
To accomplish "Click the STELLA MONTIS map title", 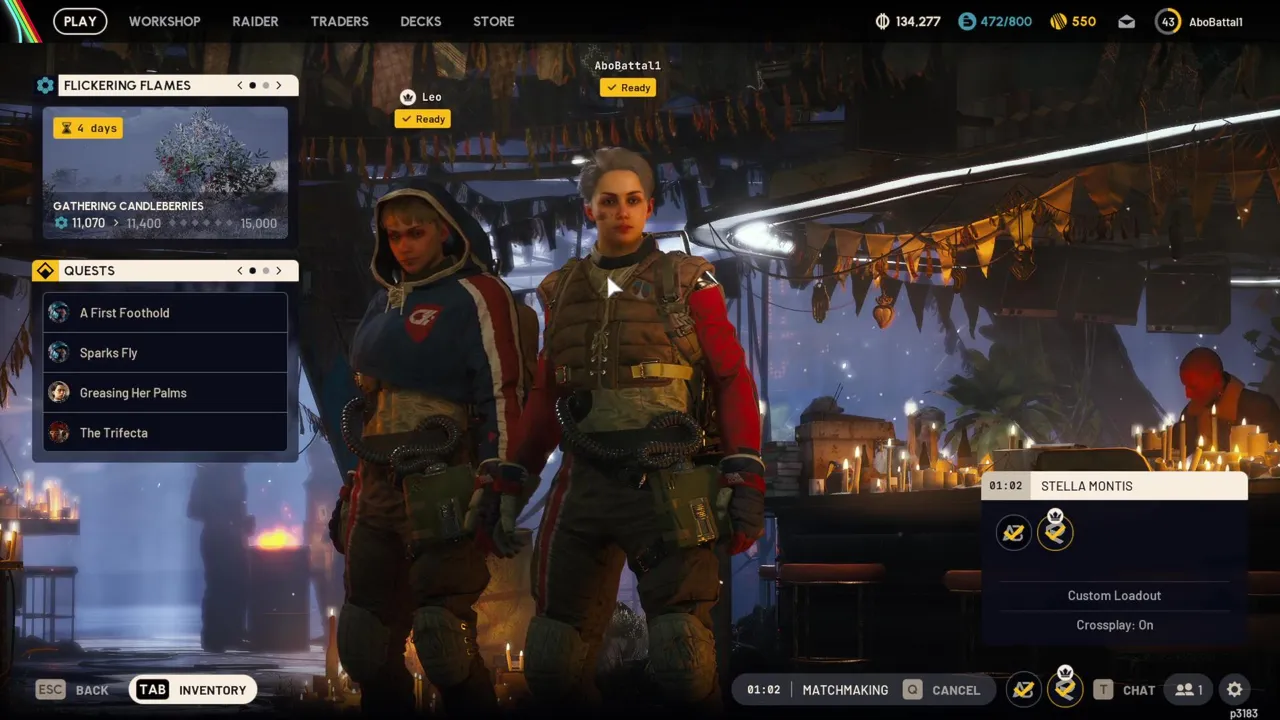I will pyautogui.click(x=1087, y=486).
